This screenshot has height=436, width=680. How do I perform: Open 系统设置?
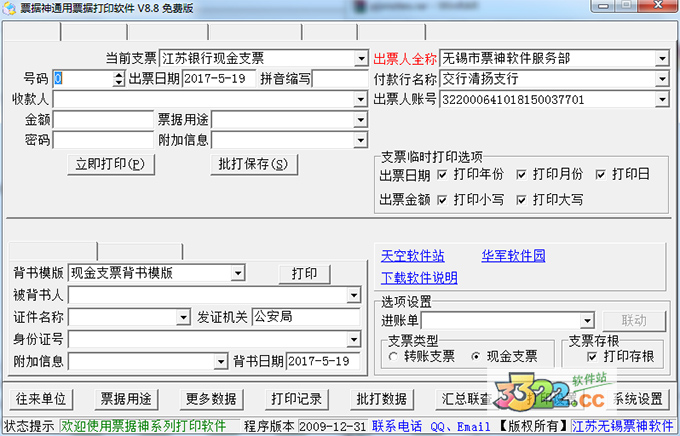pos(637,399)
